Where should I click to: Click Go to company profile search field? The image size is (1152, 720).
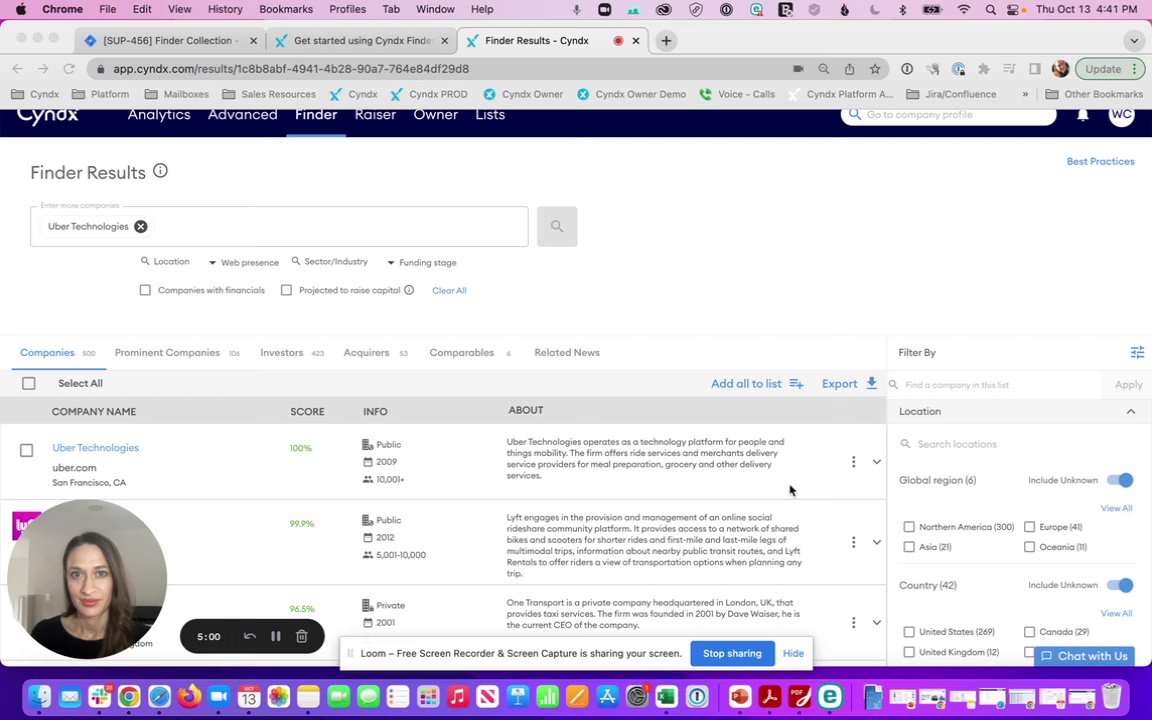pyautogui.click(x=948, y=115)
